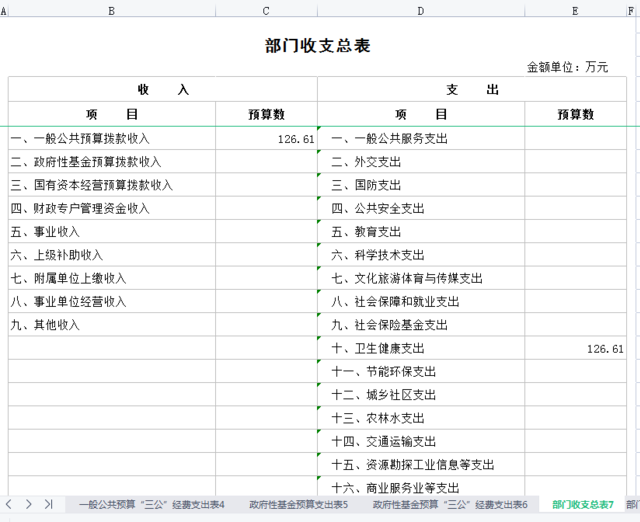Select the 九、其他收入 cell
Screen dimensions: 640x522
click(x=111, y=325)
